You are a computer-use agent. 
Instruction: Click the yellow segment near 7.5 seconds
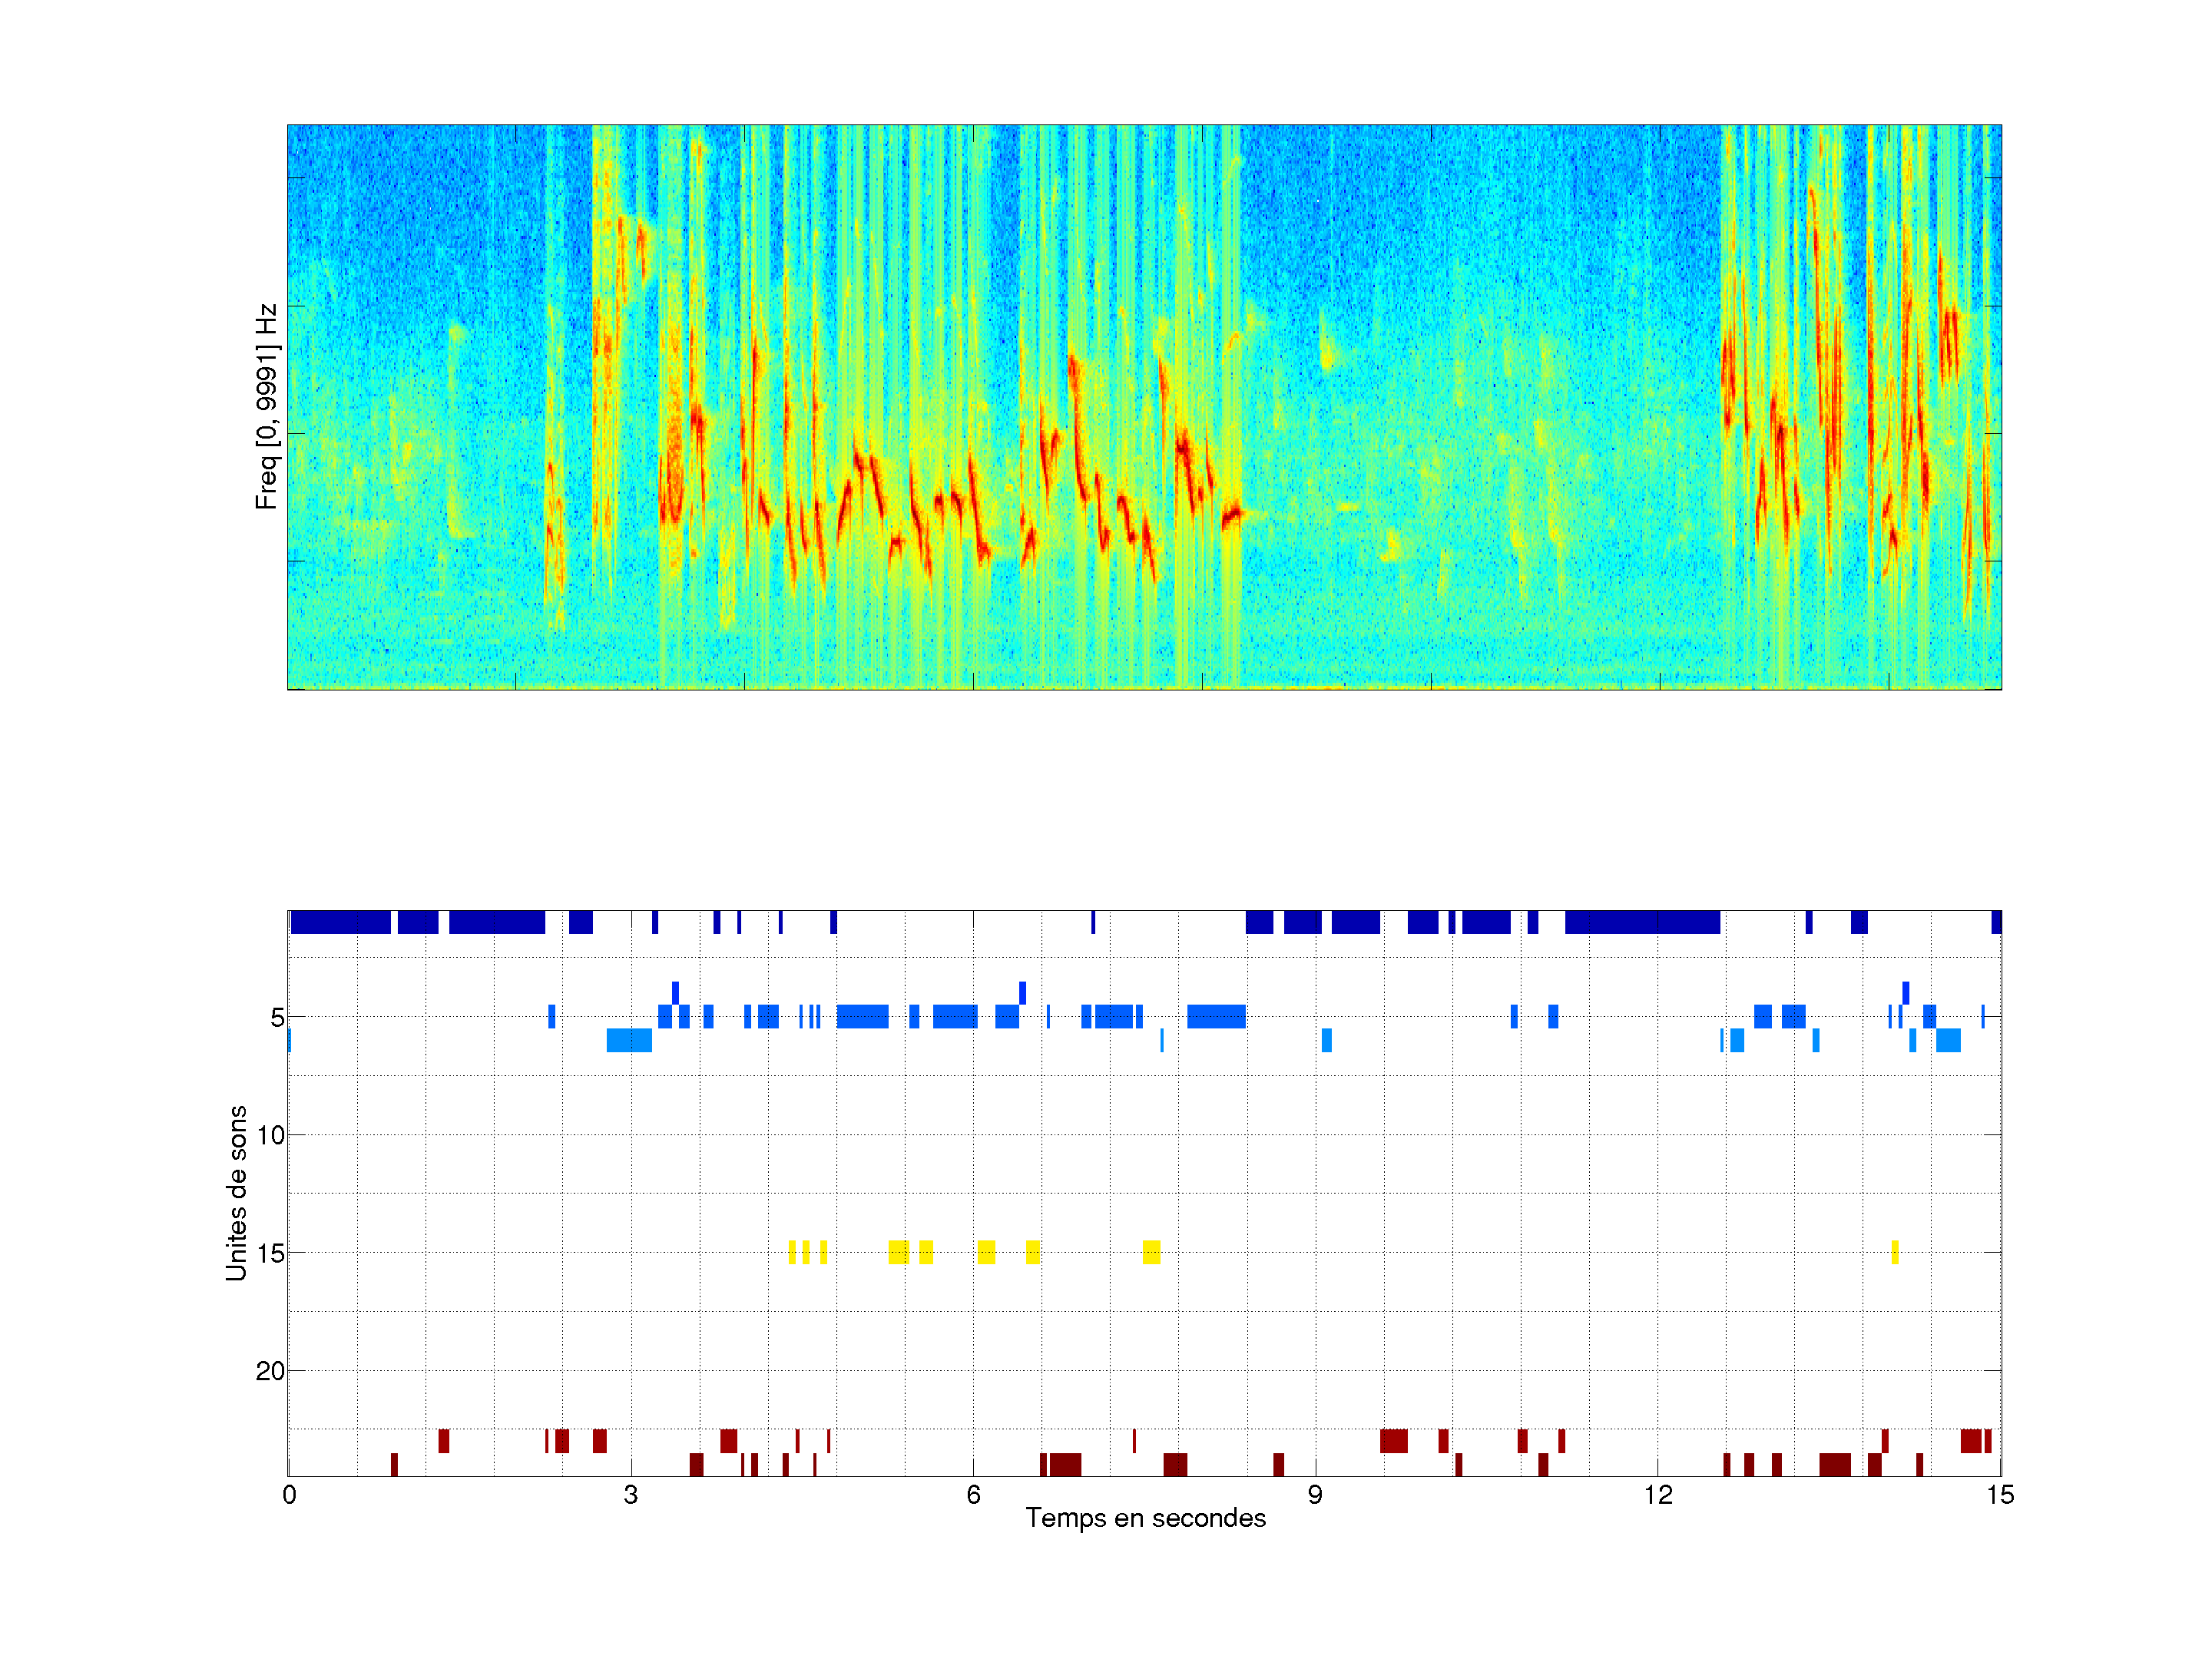(x=1151, y=1252)
